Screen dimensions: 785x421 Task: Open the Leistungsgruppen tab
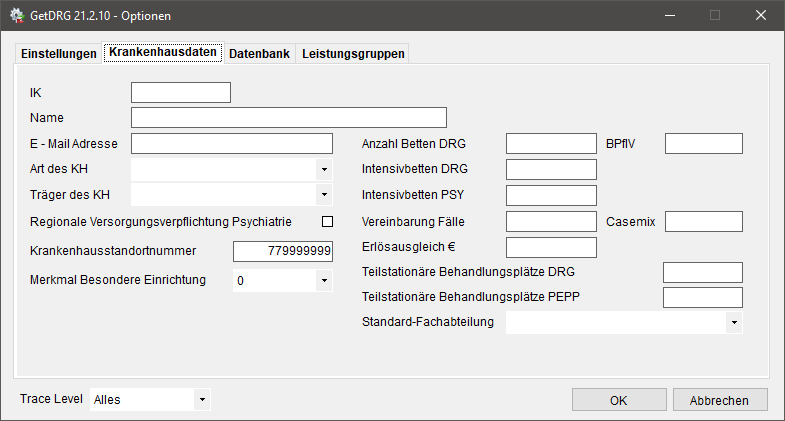click(x=353, y=54)
